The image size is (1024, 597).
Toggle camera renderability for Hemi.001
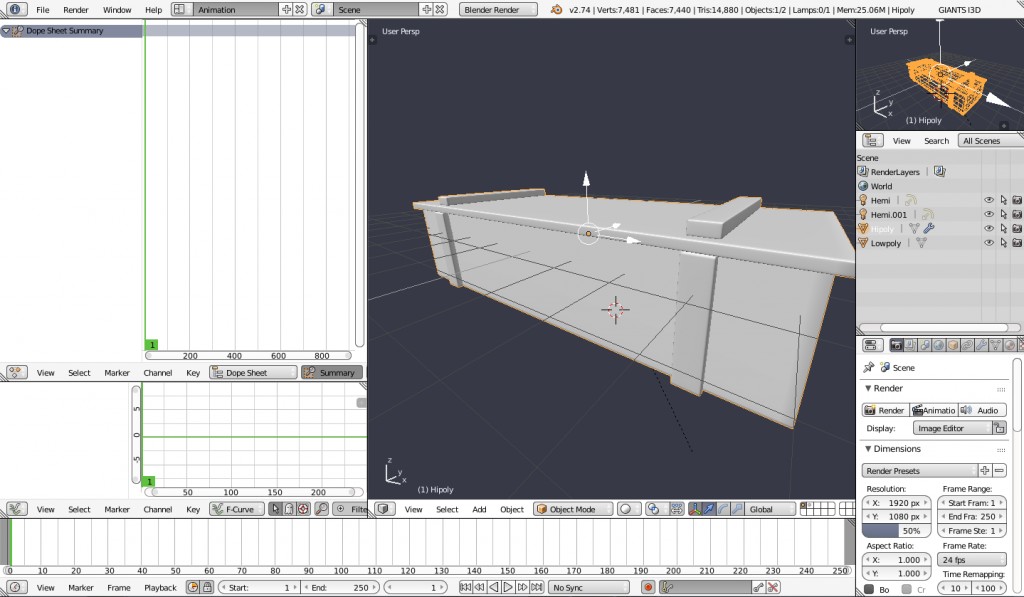click(1018, 214)
